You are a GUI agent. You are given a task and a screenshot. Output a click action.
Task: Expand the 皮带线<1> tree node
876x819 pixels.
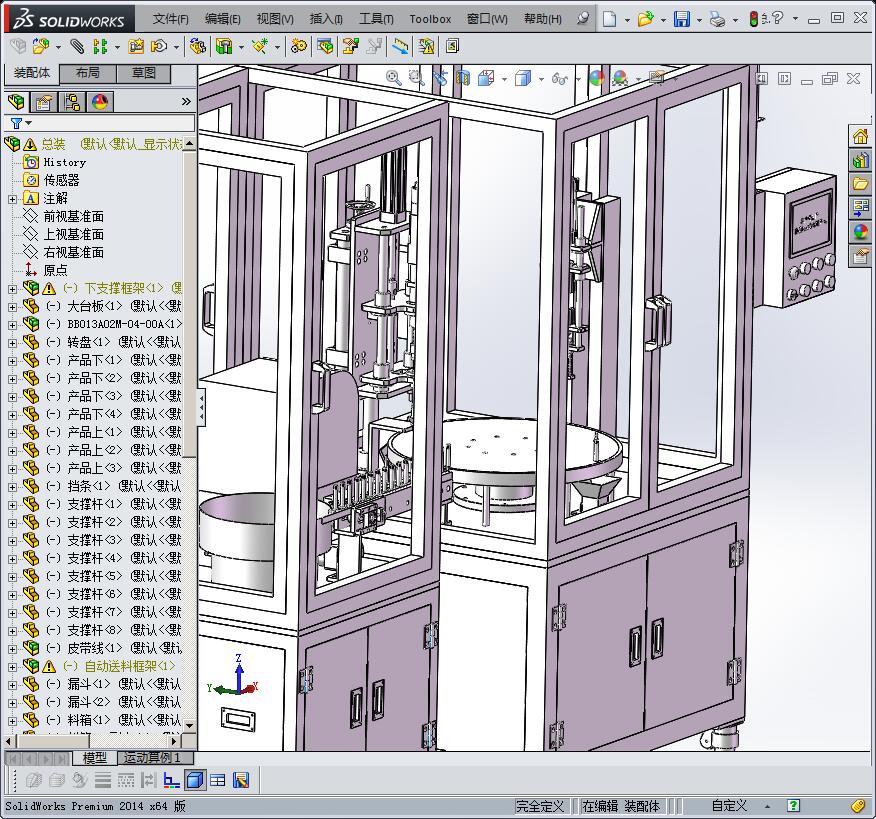click(x=12, y=648)
